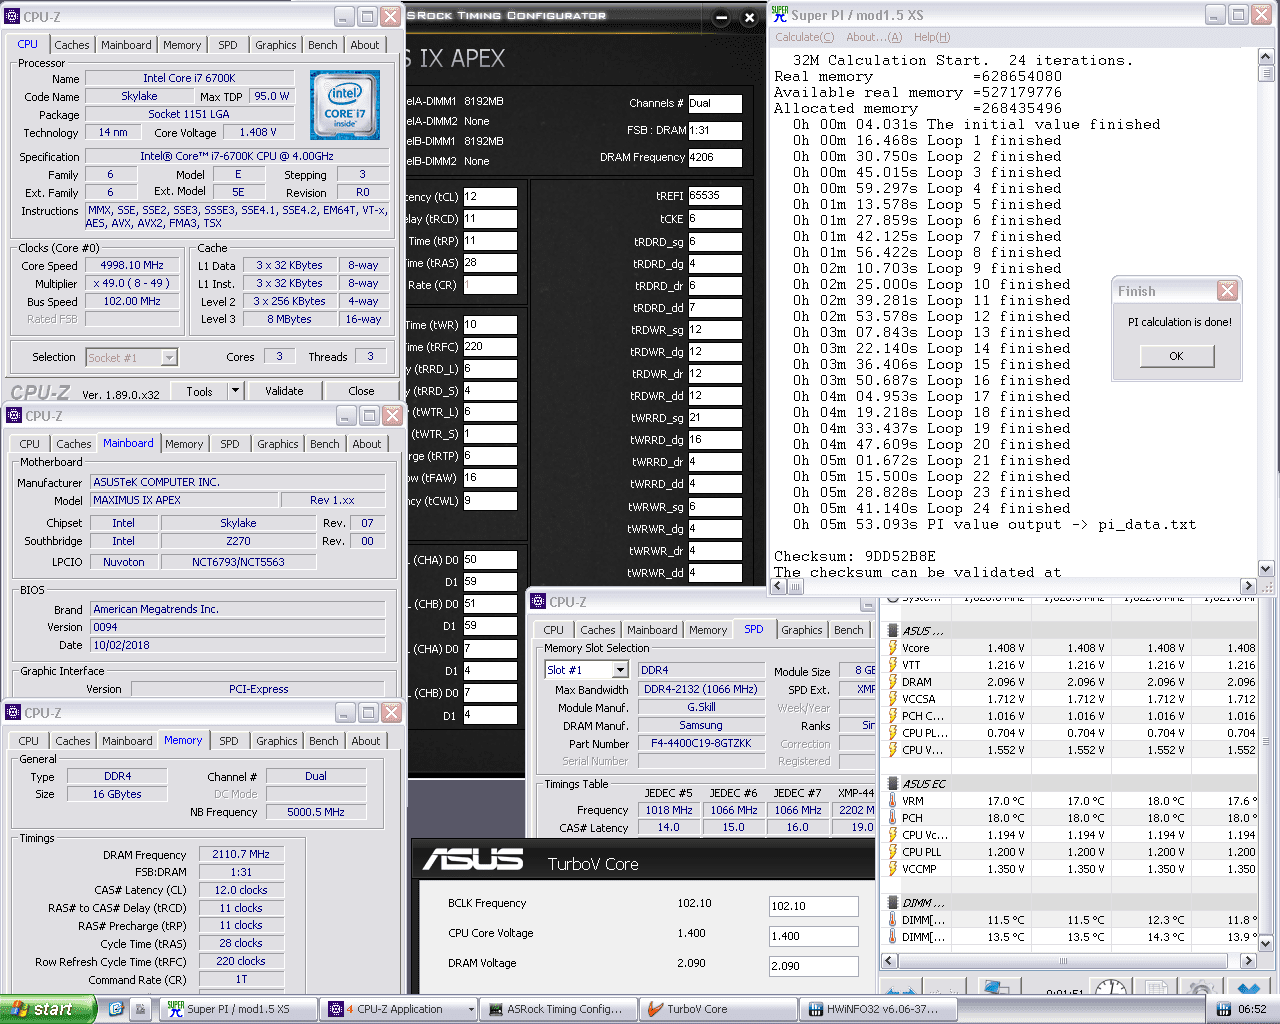Open the SPD tab in the CPU-Z Mainboard window
Viewport: 1280px width, 1024px height.
point(230,444)
